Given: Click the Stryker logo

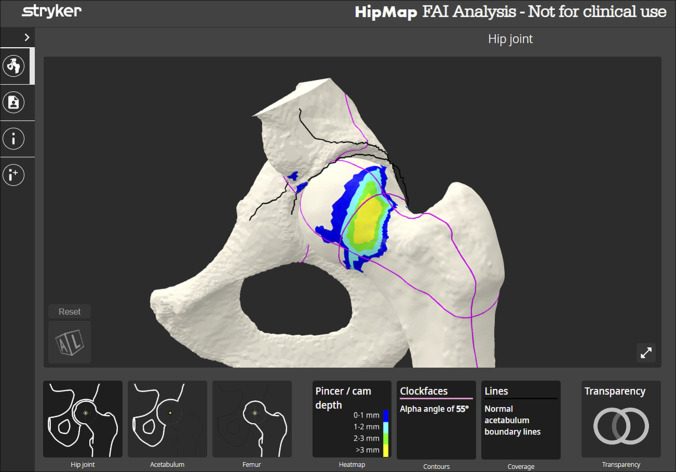Looking at the screenshot, I should [52, 12].
